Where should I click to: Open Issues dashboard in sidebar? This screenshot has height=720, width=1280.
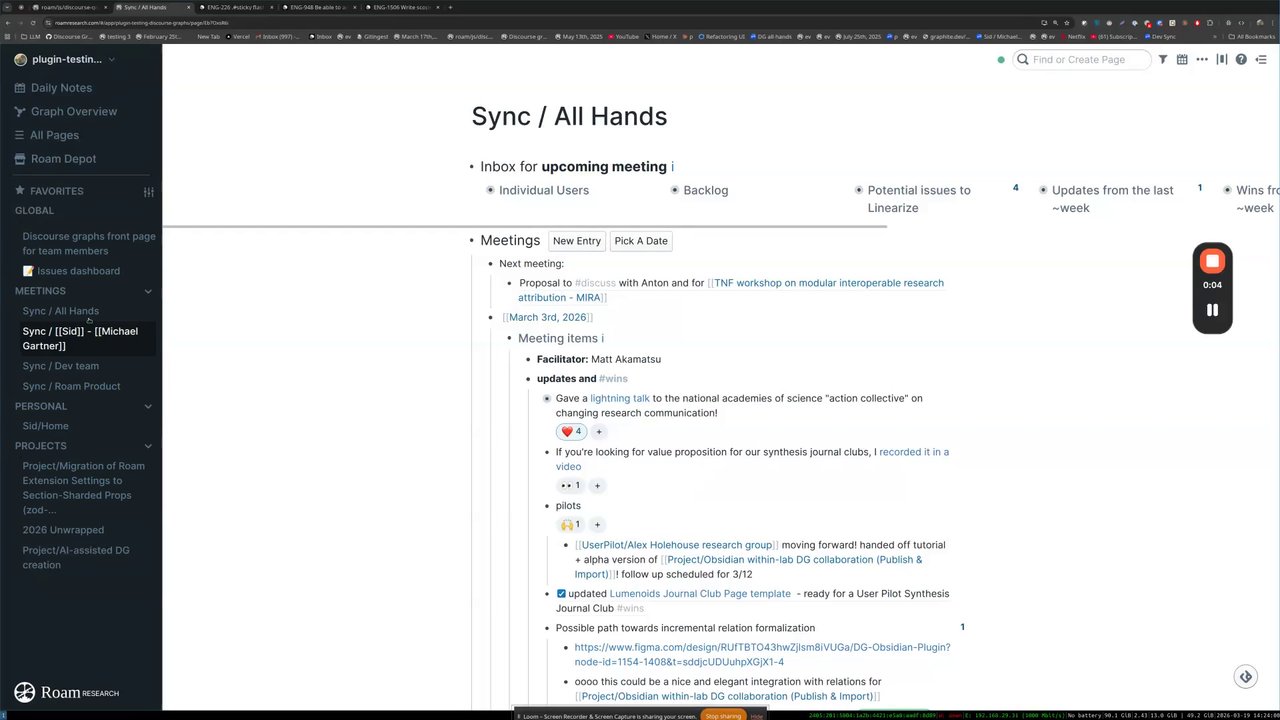71,271
